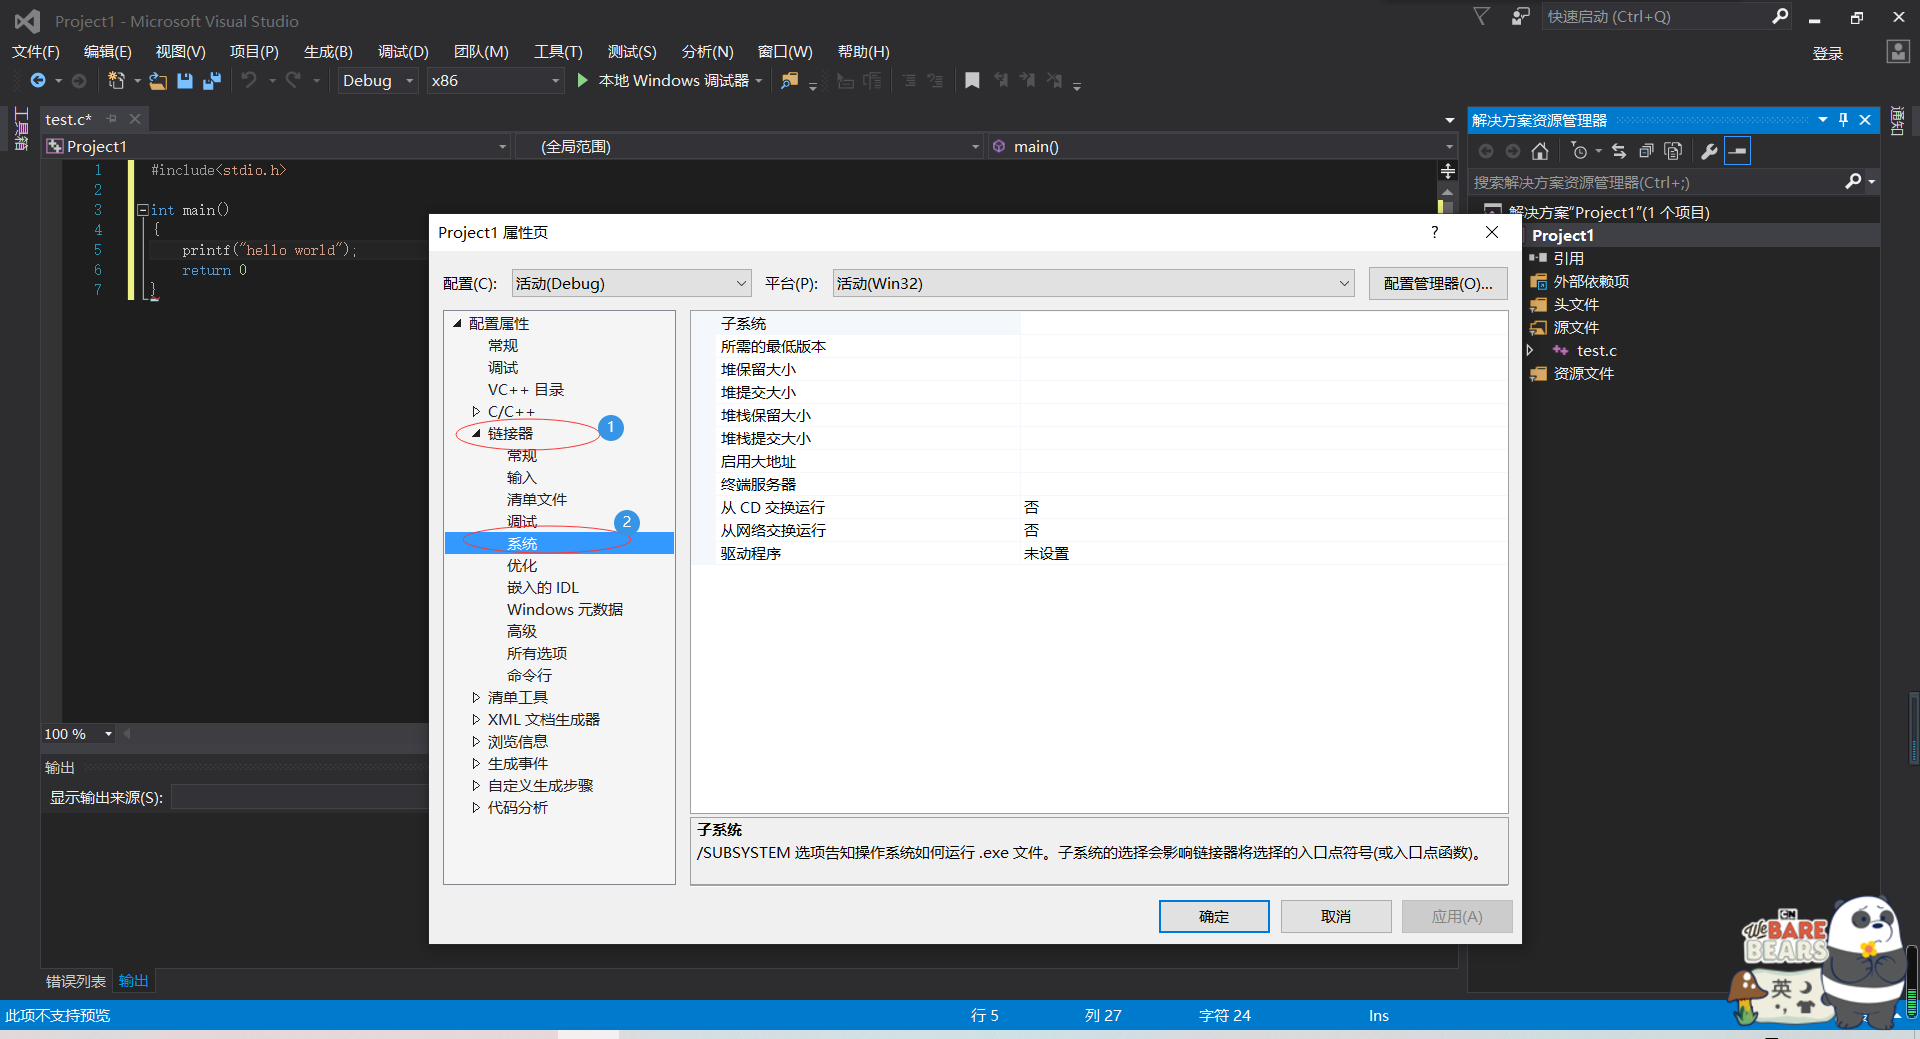Viewport: 1920px width, 1039px height.
Task: Open the 帮助(H) menu
Action: click(863, 52)
